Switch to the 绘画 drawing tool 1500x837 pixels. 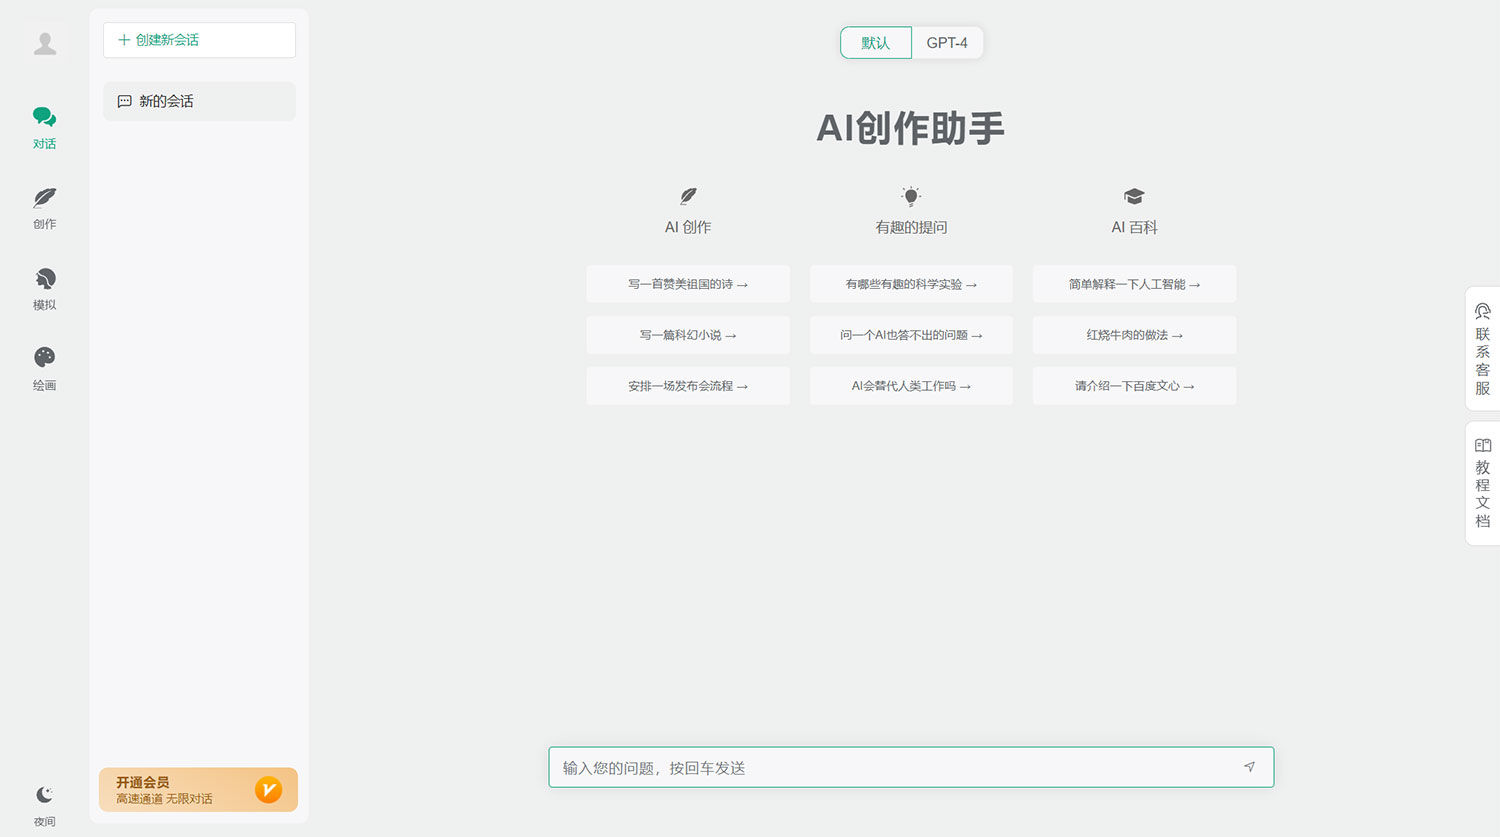coord(44,367)
